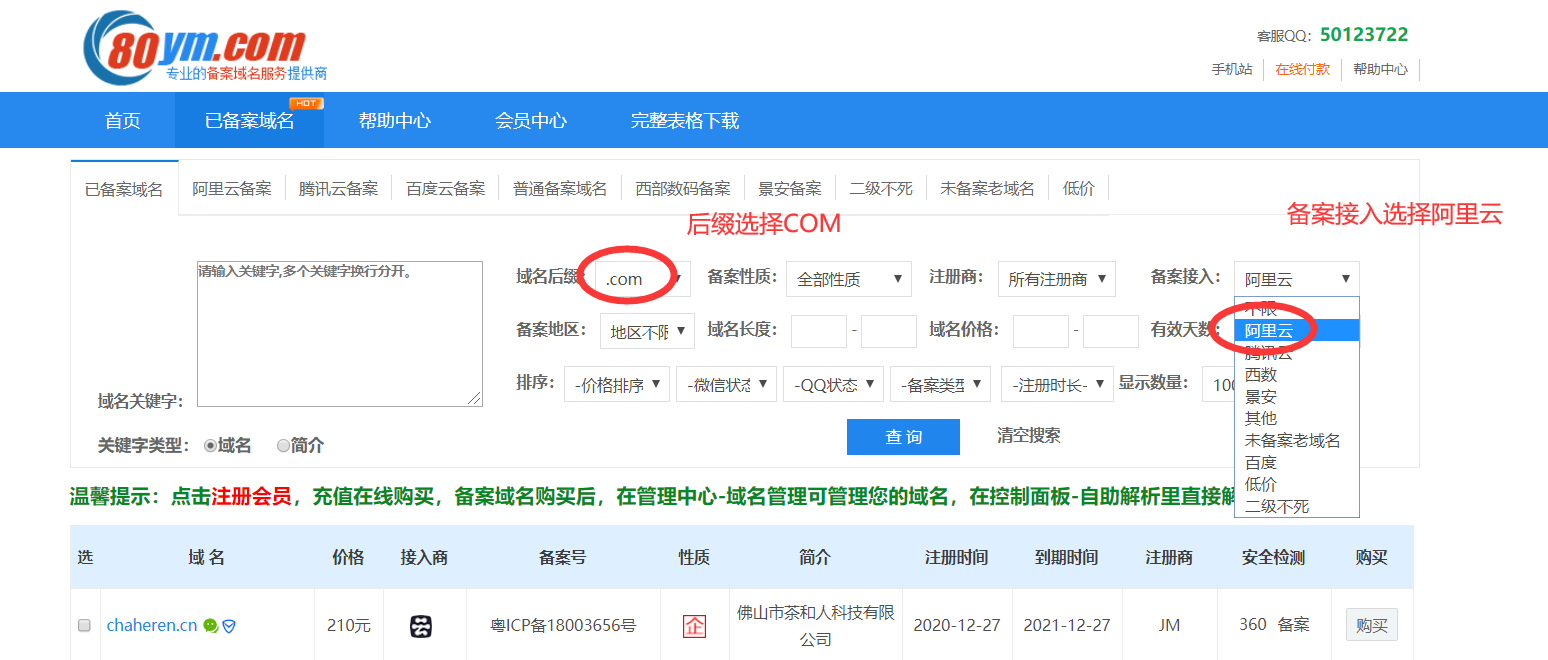
Task: Choose 西数 in the dropdown list
Action: coord(1297,374)
